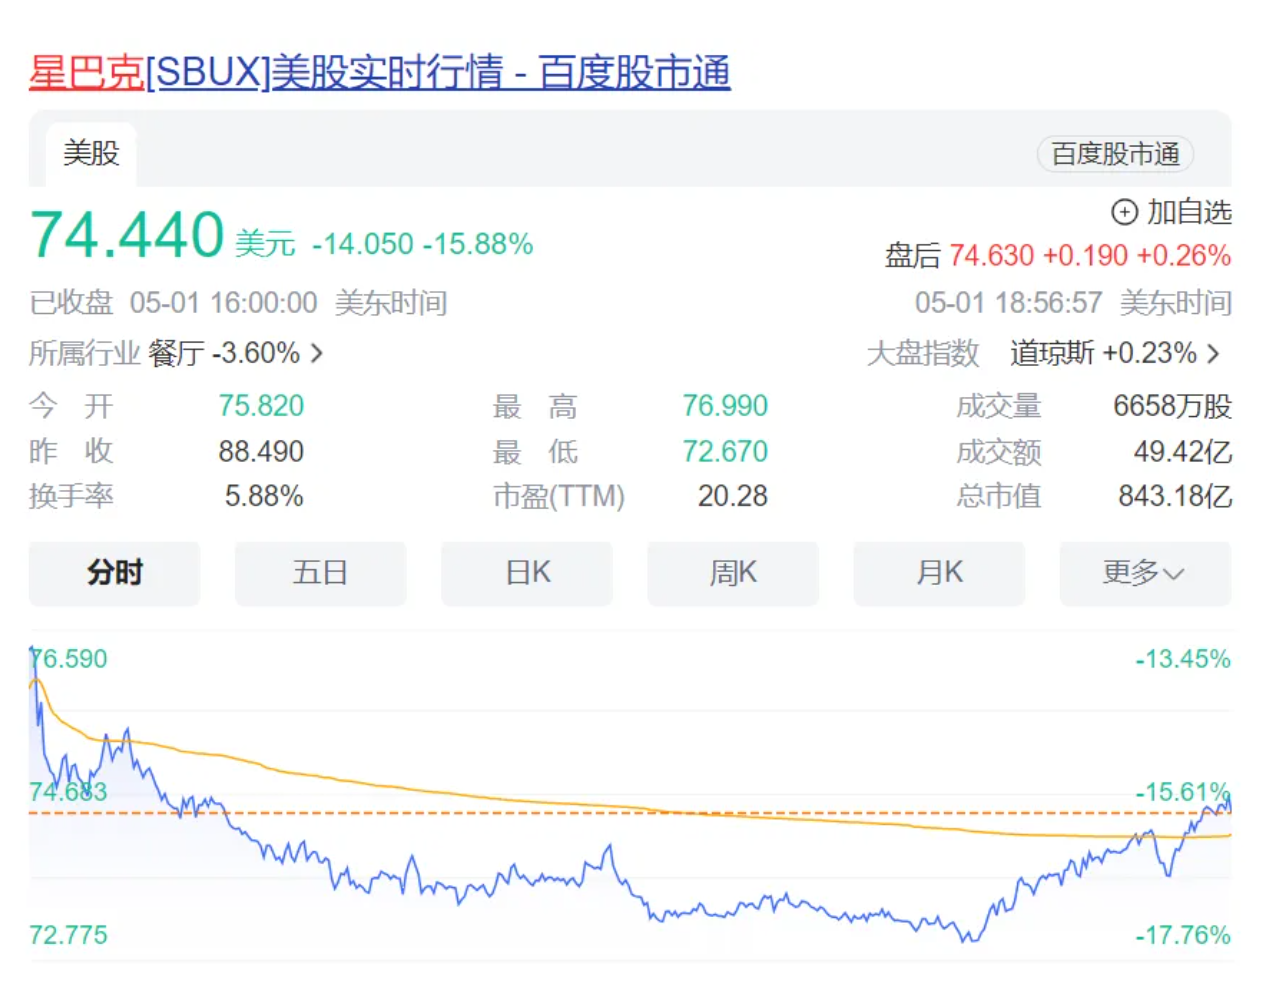
Task: Select the 美股 tab
Action: coord(91,154)
